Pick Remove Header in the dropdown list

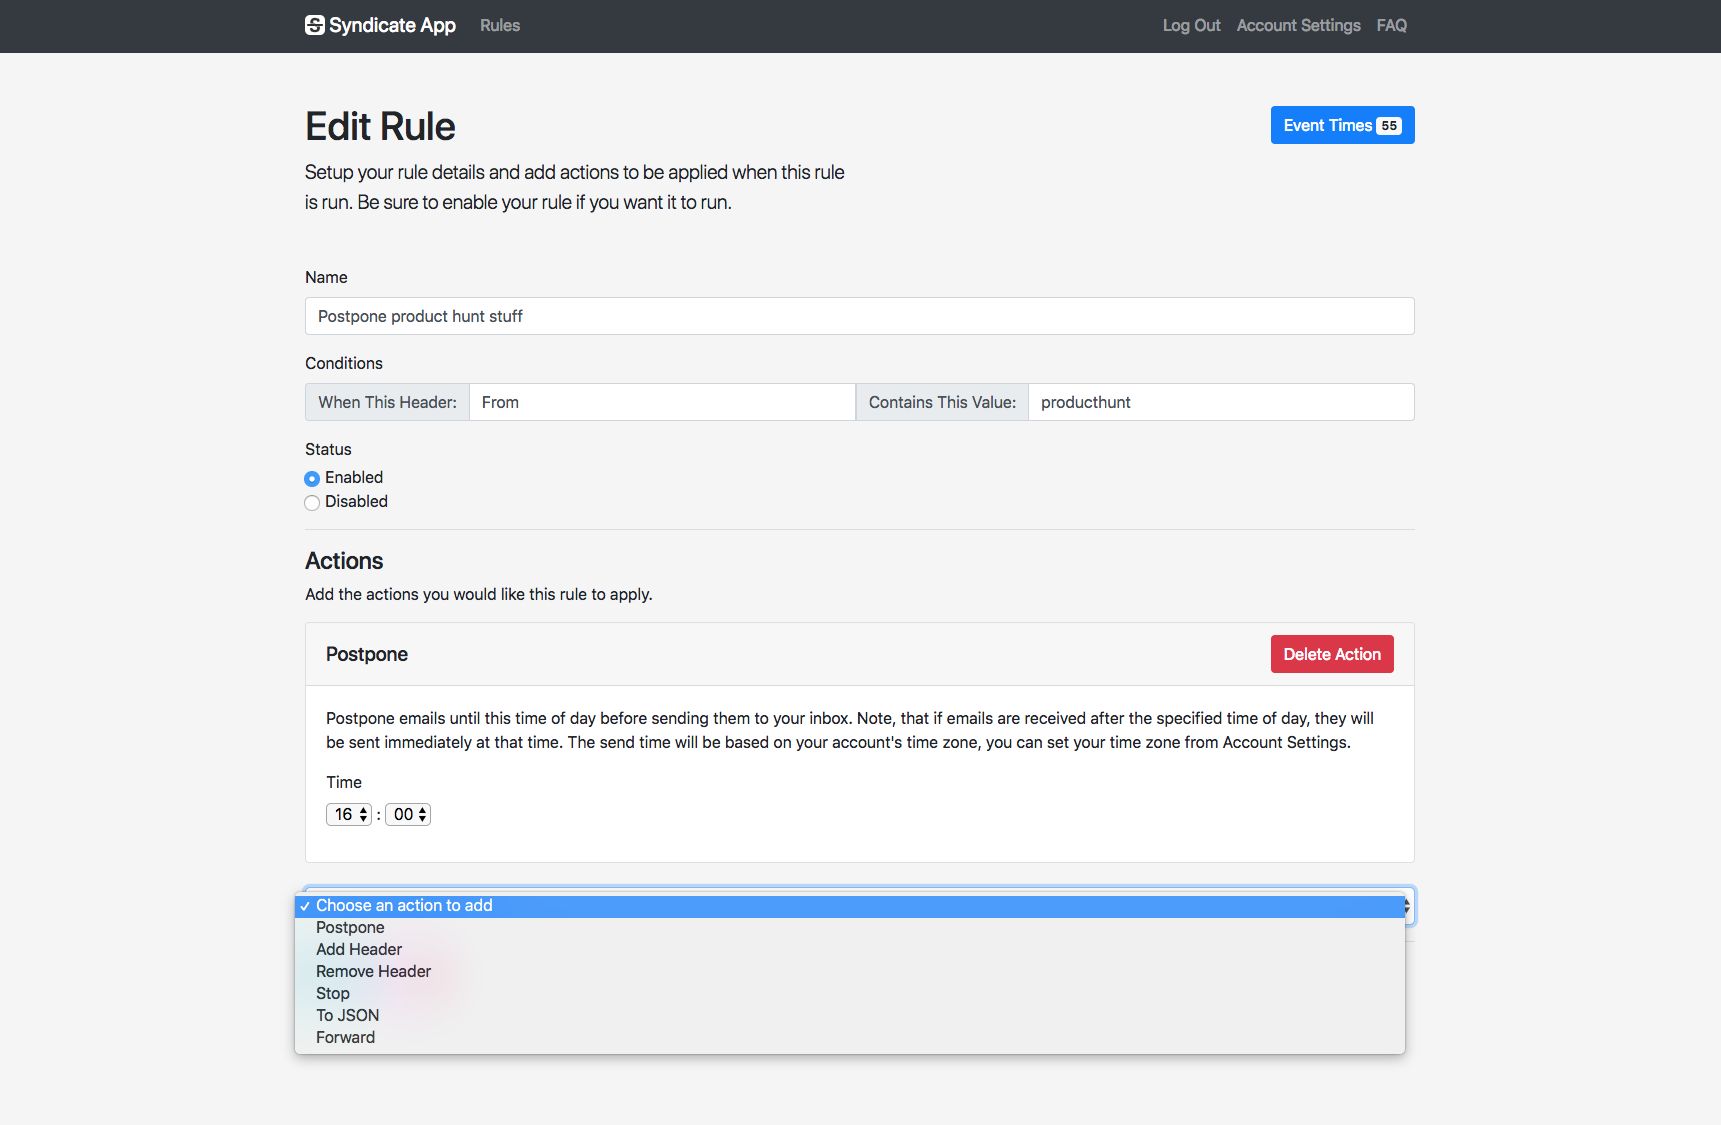point(373,971)
